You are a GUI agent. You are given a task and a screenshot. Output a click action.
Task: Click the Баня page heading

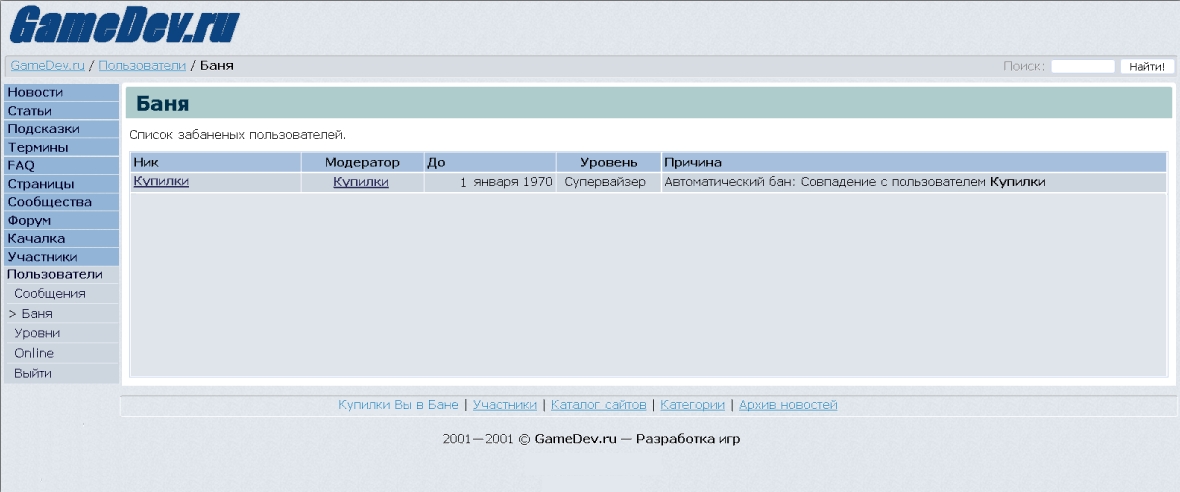click(163, 104)
